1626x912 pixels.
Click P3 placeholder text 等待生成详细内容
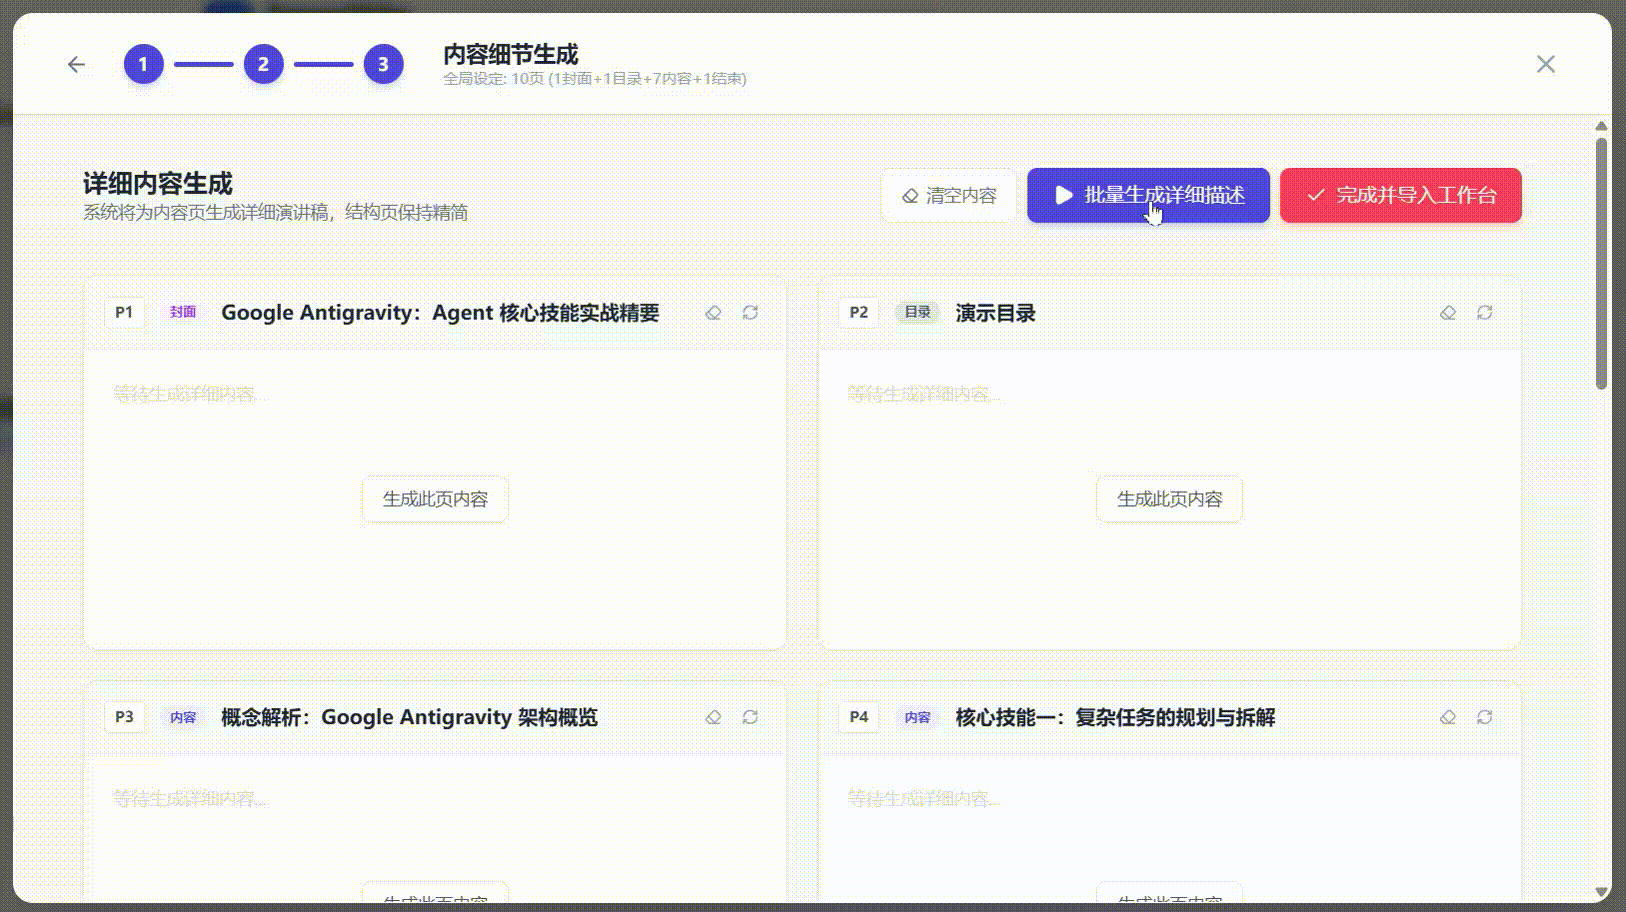(190, 799)
